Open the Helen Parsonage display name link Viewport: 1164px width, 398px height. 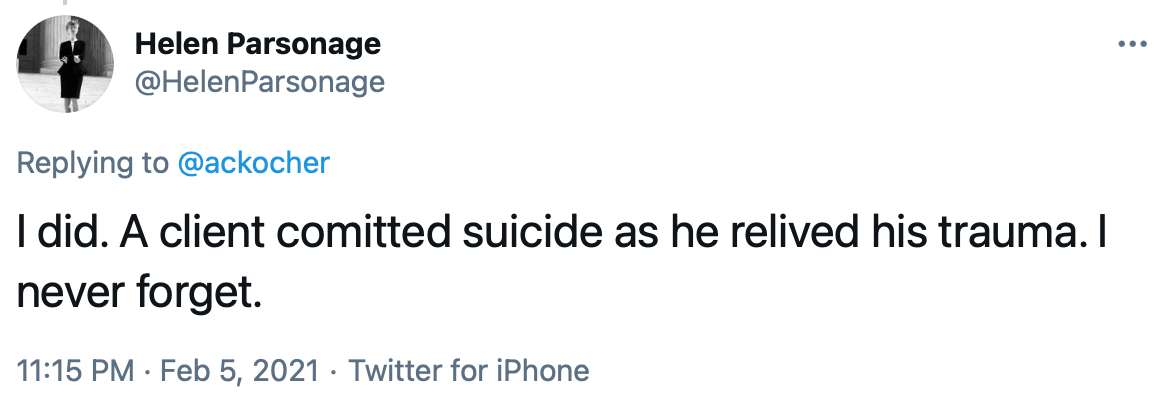pyautogui.click(x=258, y=45)
